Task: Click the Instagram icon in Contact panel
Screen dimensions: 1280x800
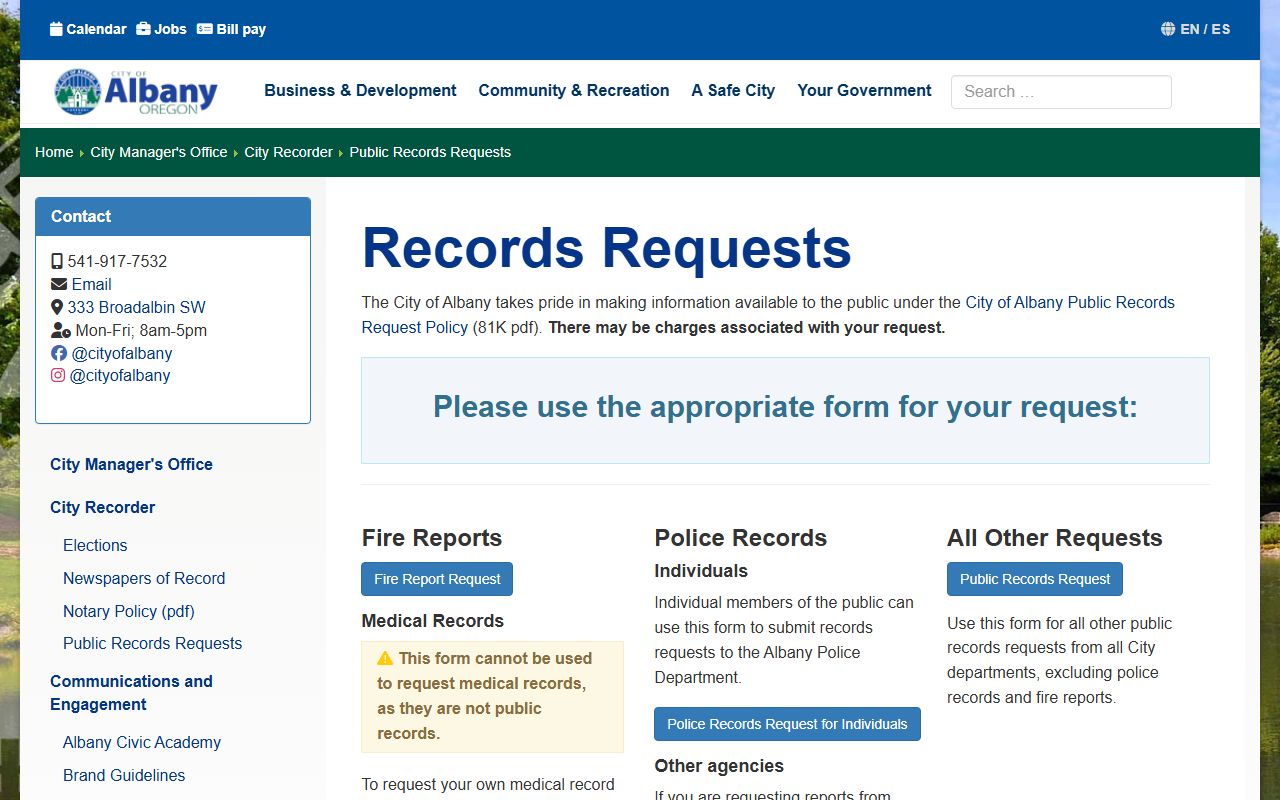Action: click(58, 375)
